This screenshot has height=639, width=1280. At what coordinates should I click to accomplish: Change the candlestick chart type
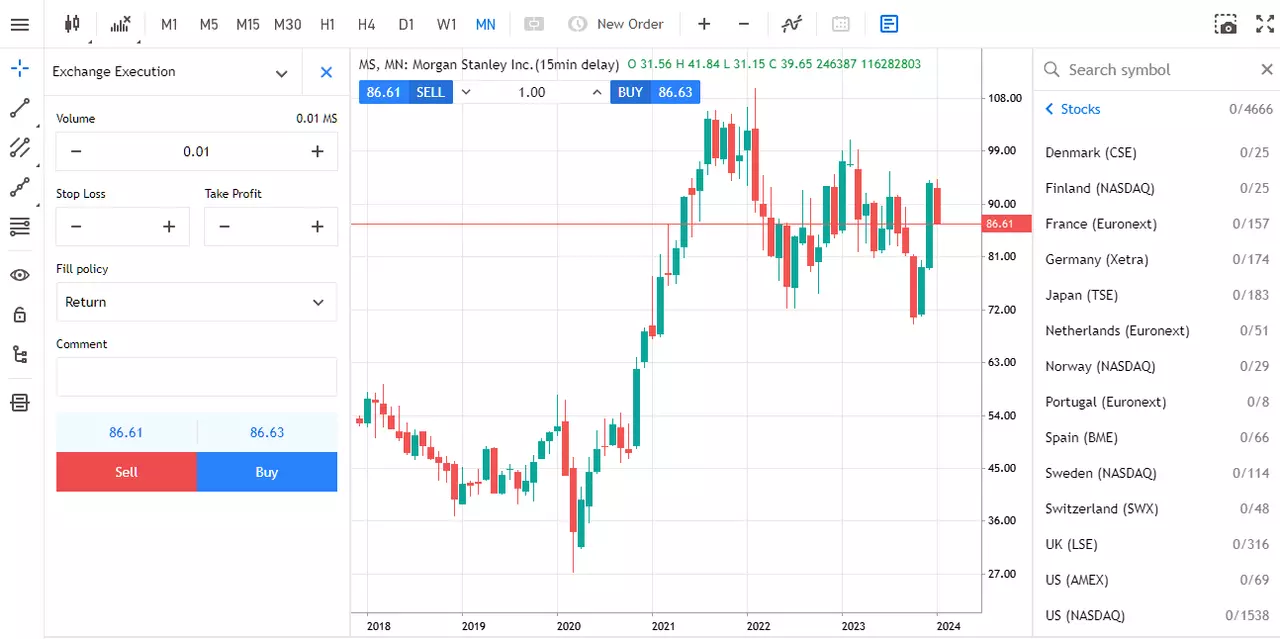pos(72,24)
